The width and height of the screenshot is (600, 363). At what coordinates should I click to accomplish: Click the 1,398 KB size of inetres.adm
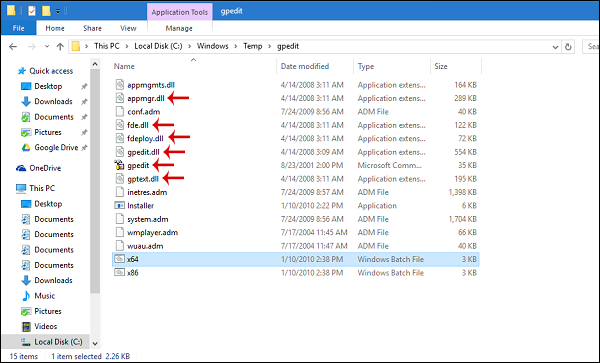click(x=463, y=192)
